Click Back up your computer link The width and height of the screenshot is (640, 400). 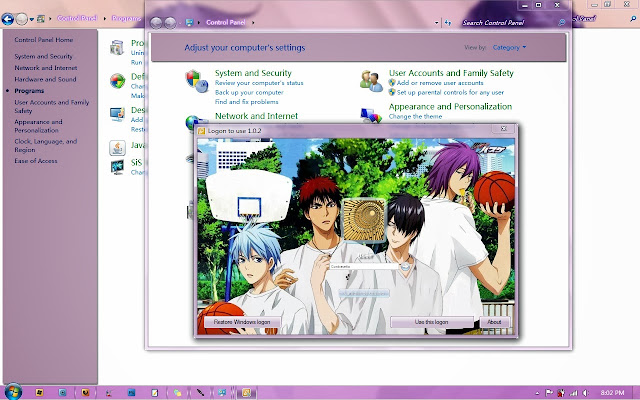tap(249, 93)
